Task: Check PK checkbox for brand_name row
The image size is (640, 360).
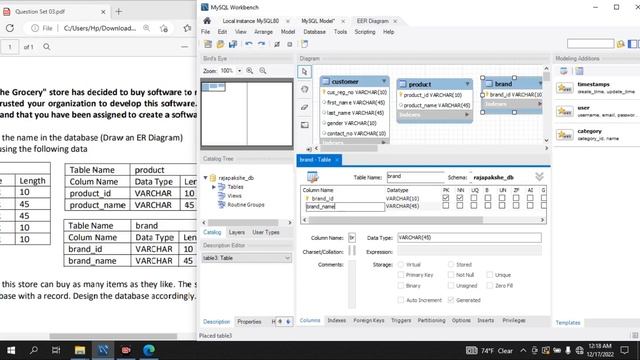Action: point(446,206)
